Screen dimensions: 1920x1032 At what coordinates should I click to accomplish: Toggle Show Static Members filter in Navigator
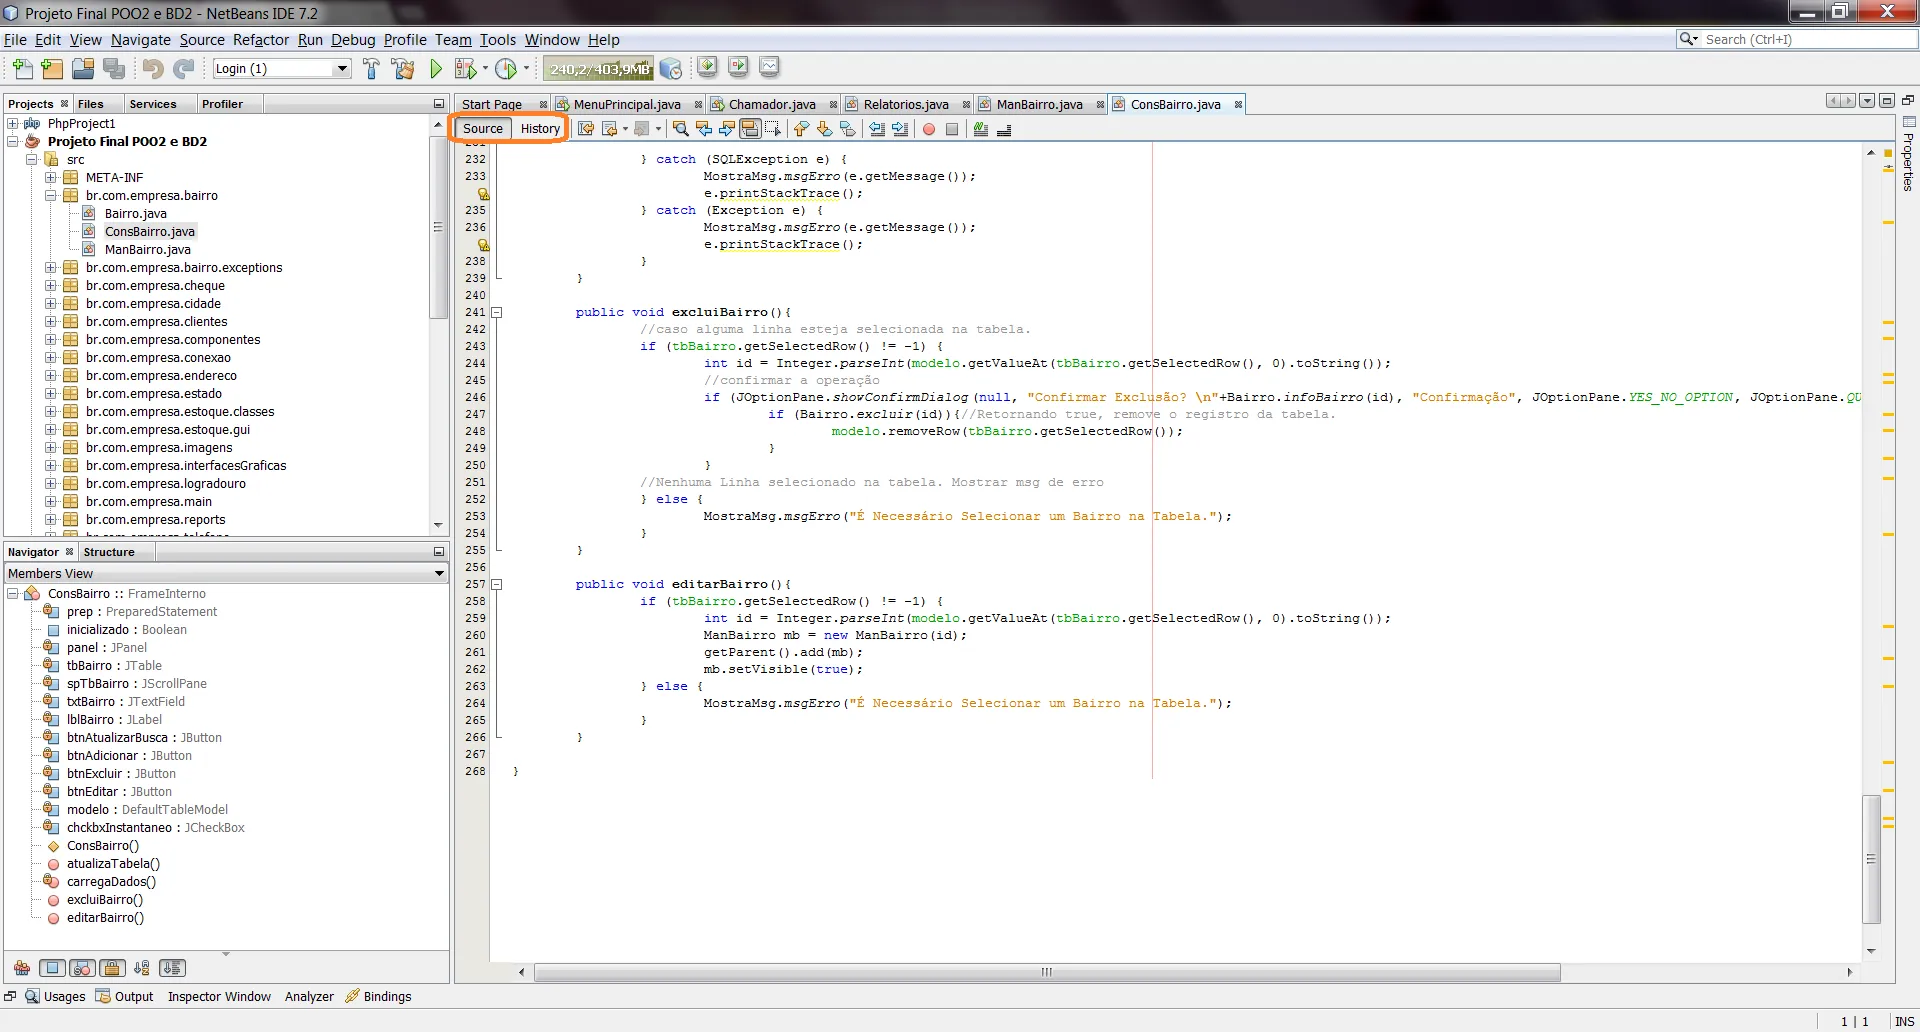[83, 968]
